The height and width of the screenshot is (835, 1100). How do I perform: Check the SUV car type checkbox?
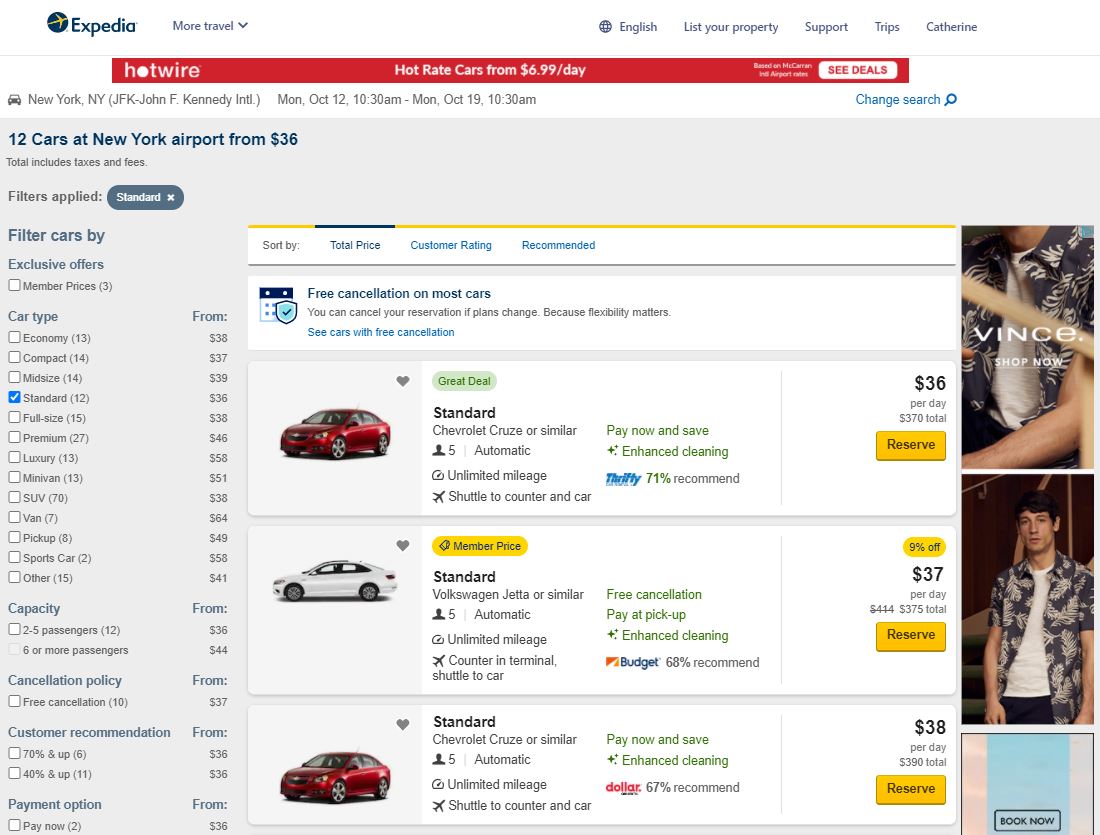pos(14,497)
